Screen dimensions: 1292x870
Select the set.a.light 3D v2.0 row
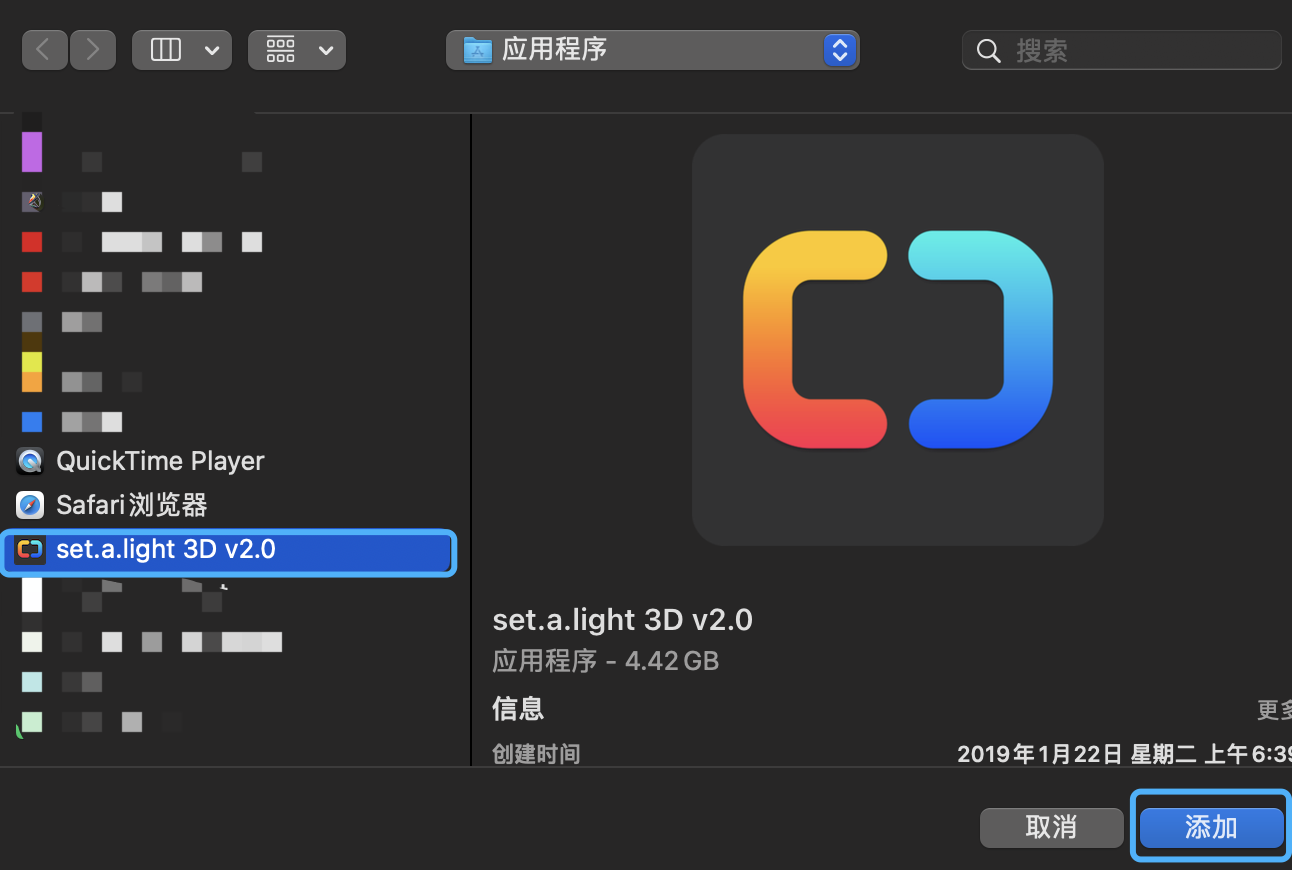point(229,552)
